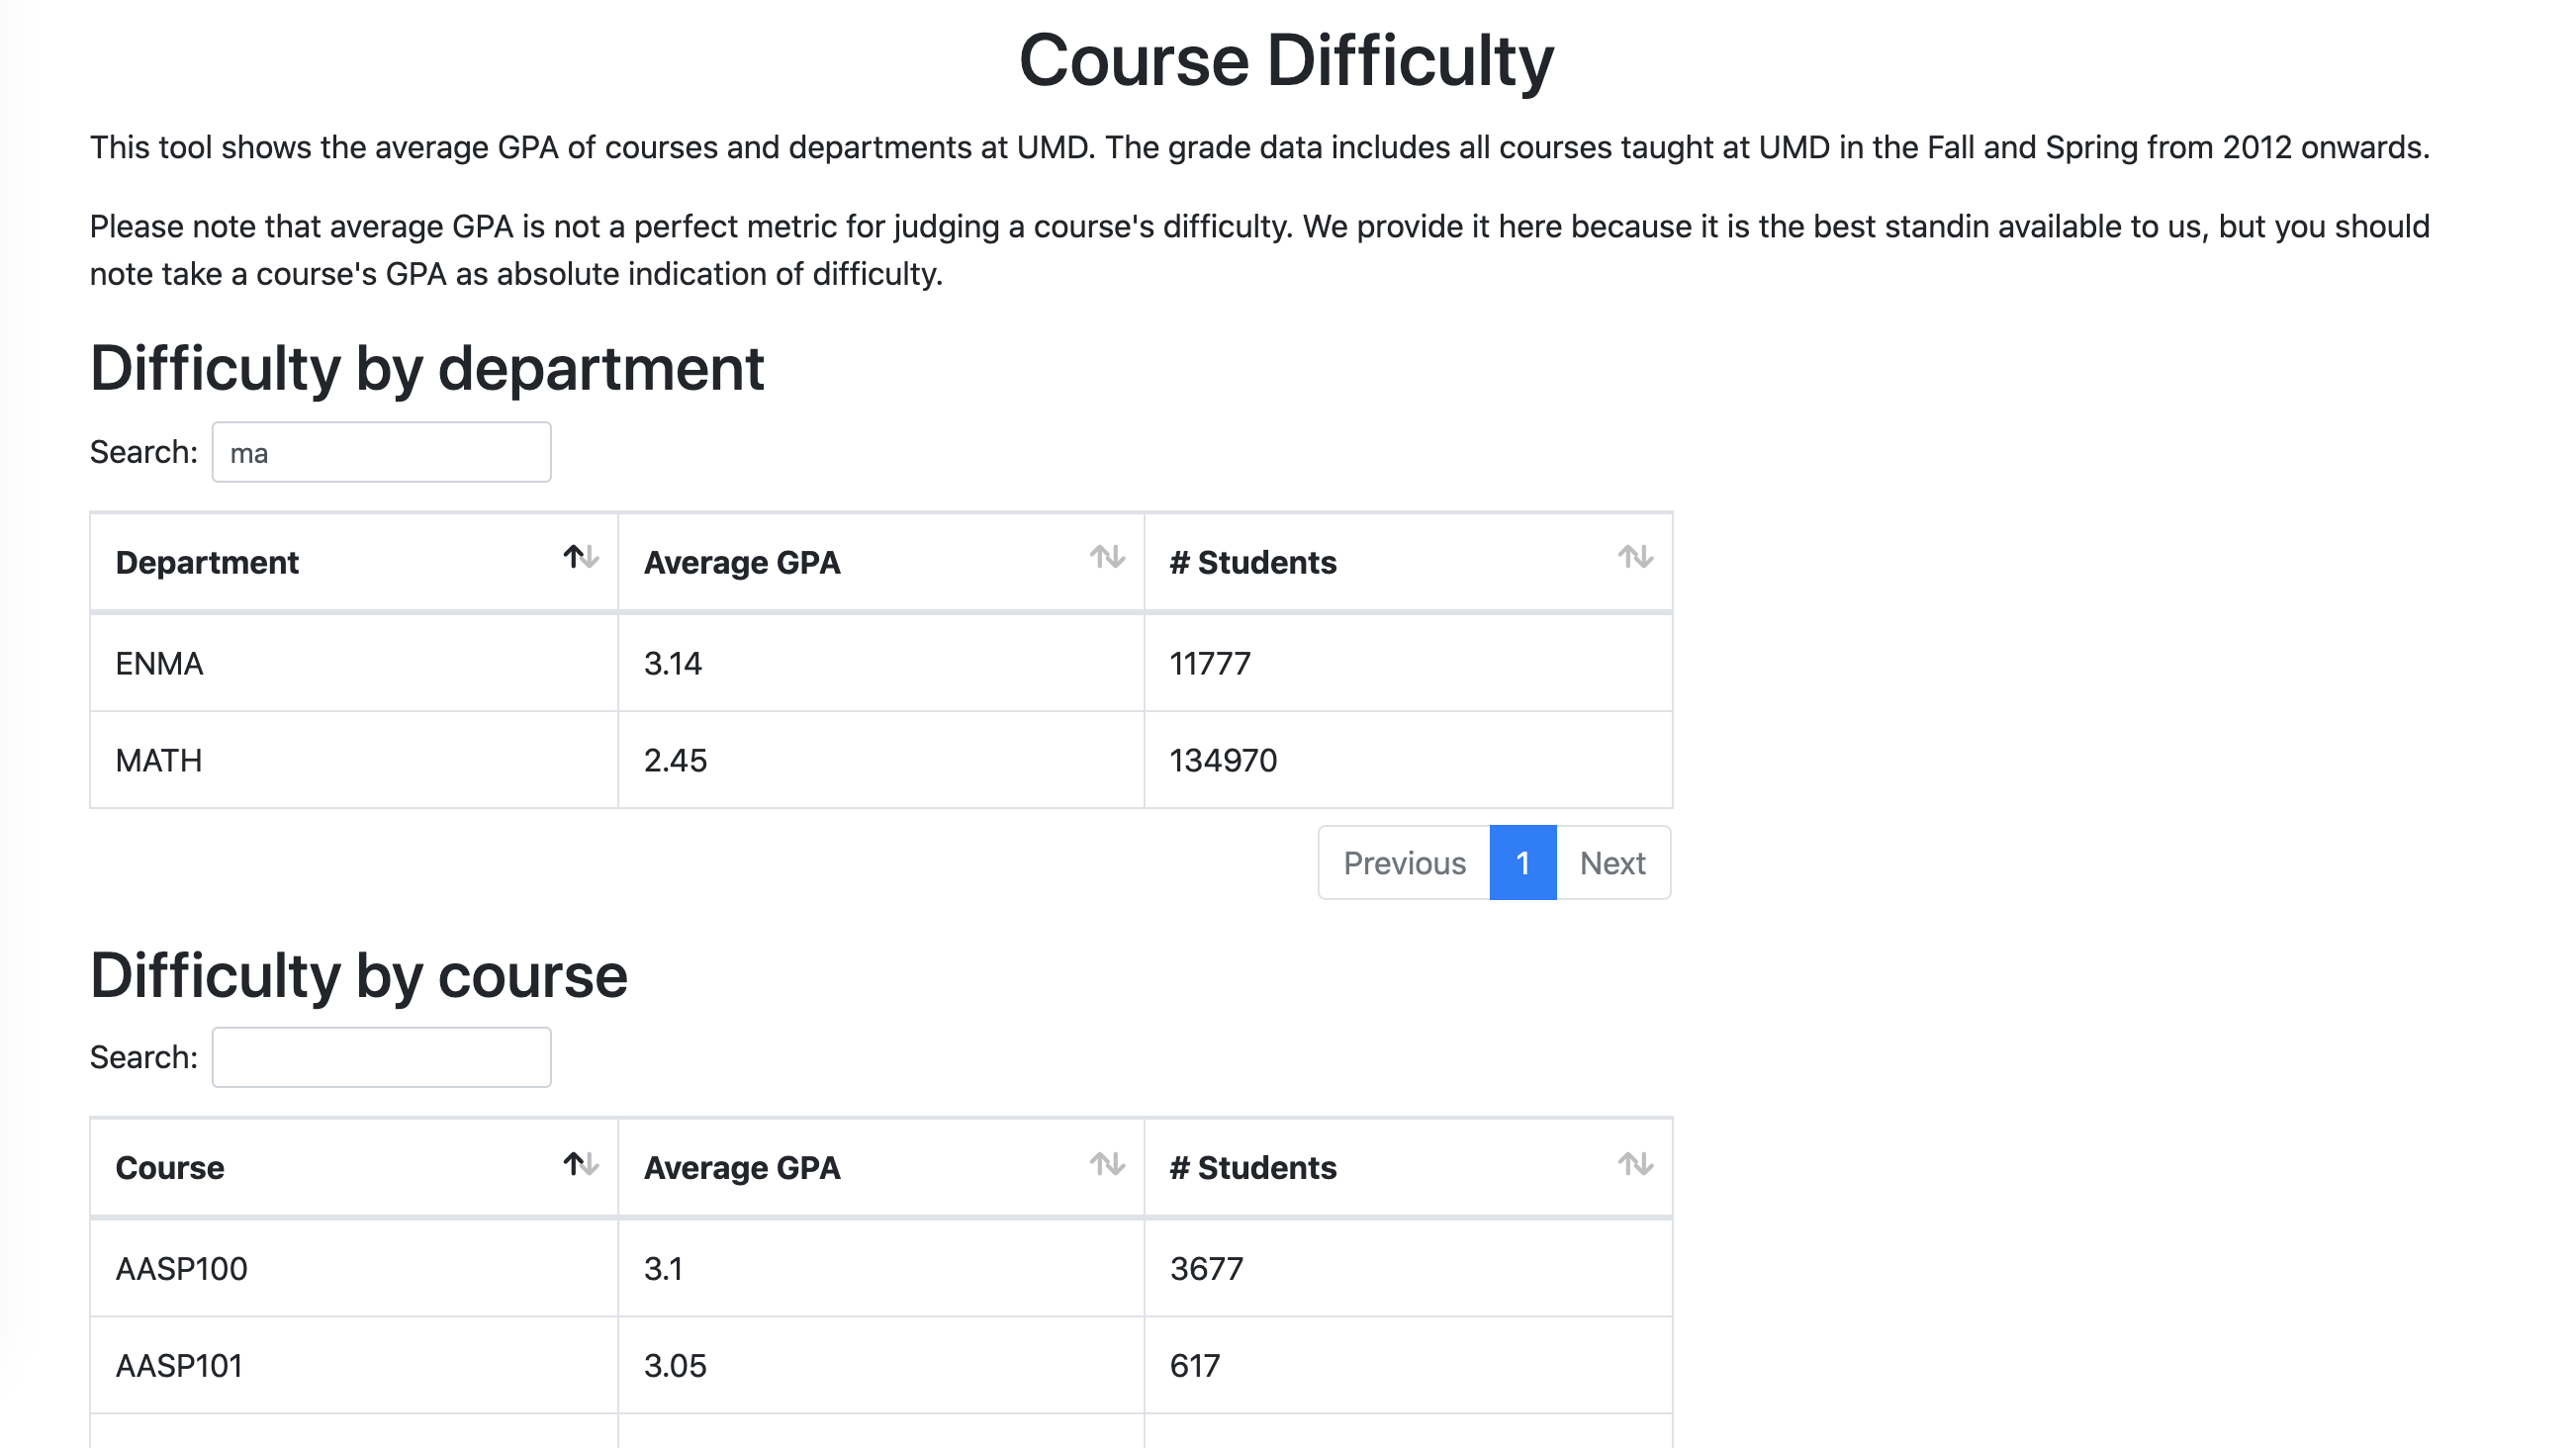Click the Course Difficulty page title

(x=1286, y=61)
